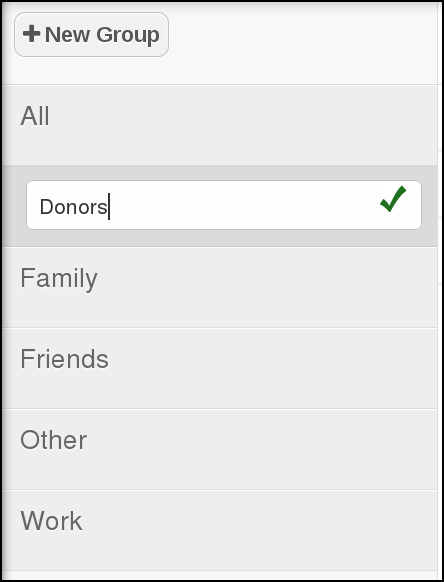This screenshot has height=582, width=444.
Task: Switch to the Friends group
Action: pos(220,368)
